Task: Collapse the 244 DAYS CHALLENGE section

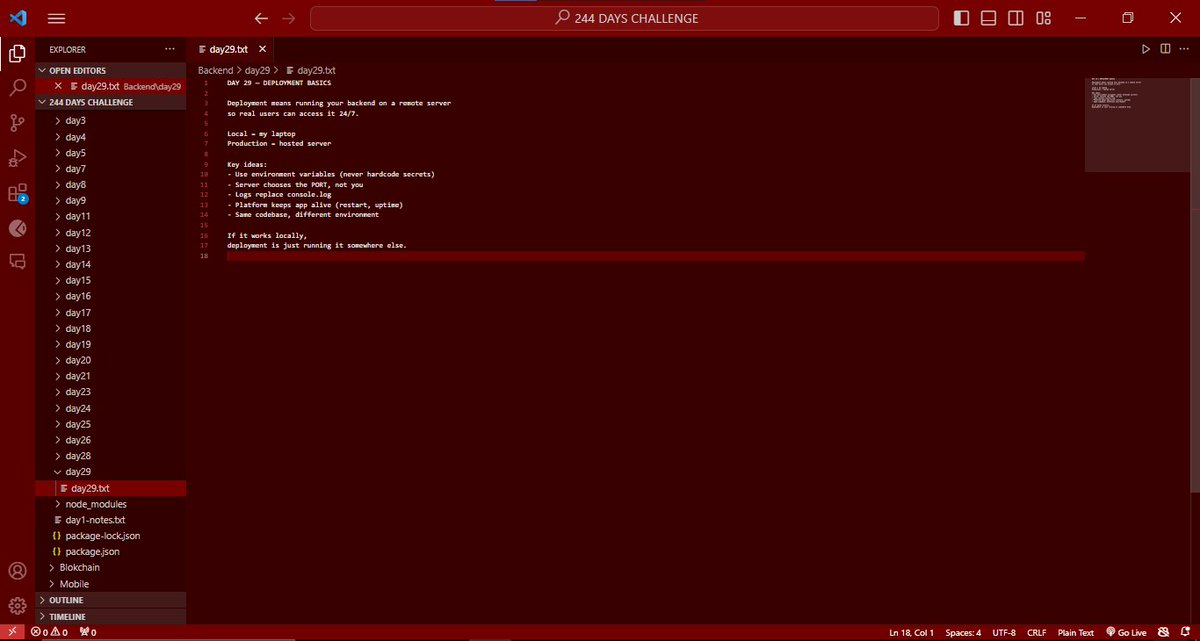Action: pos(111,102)
